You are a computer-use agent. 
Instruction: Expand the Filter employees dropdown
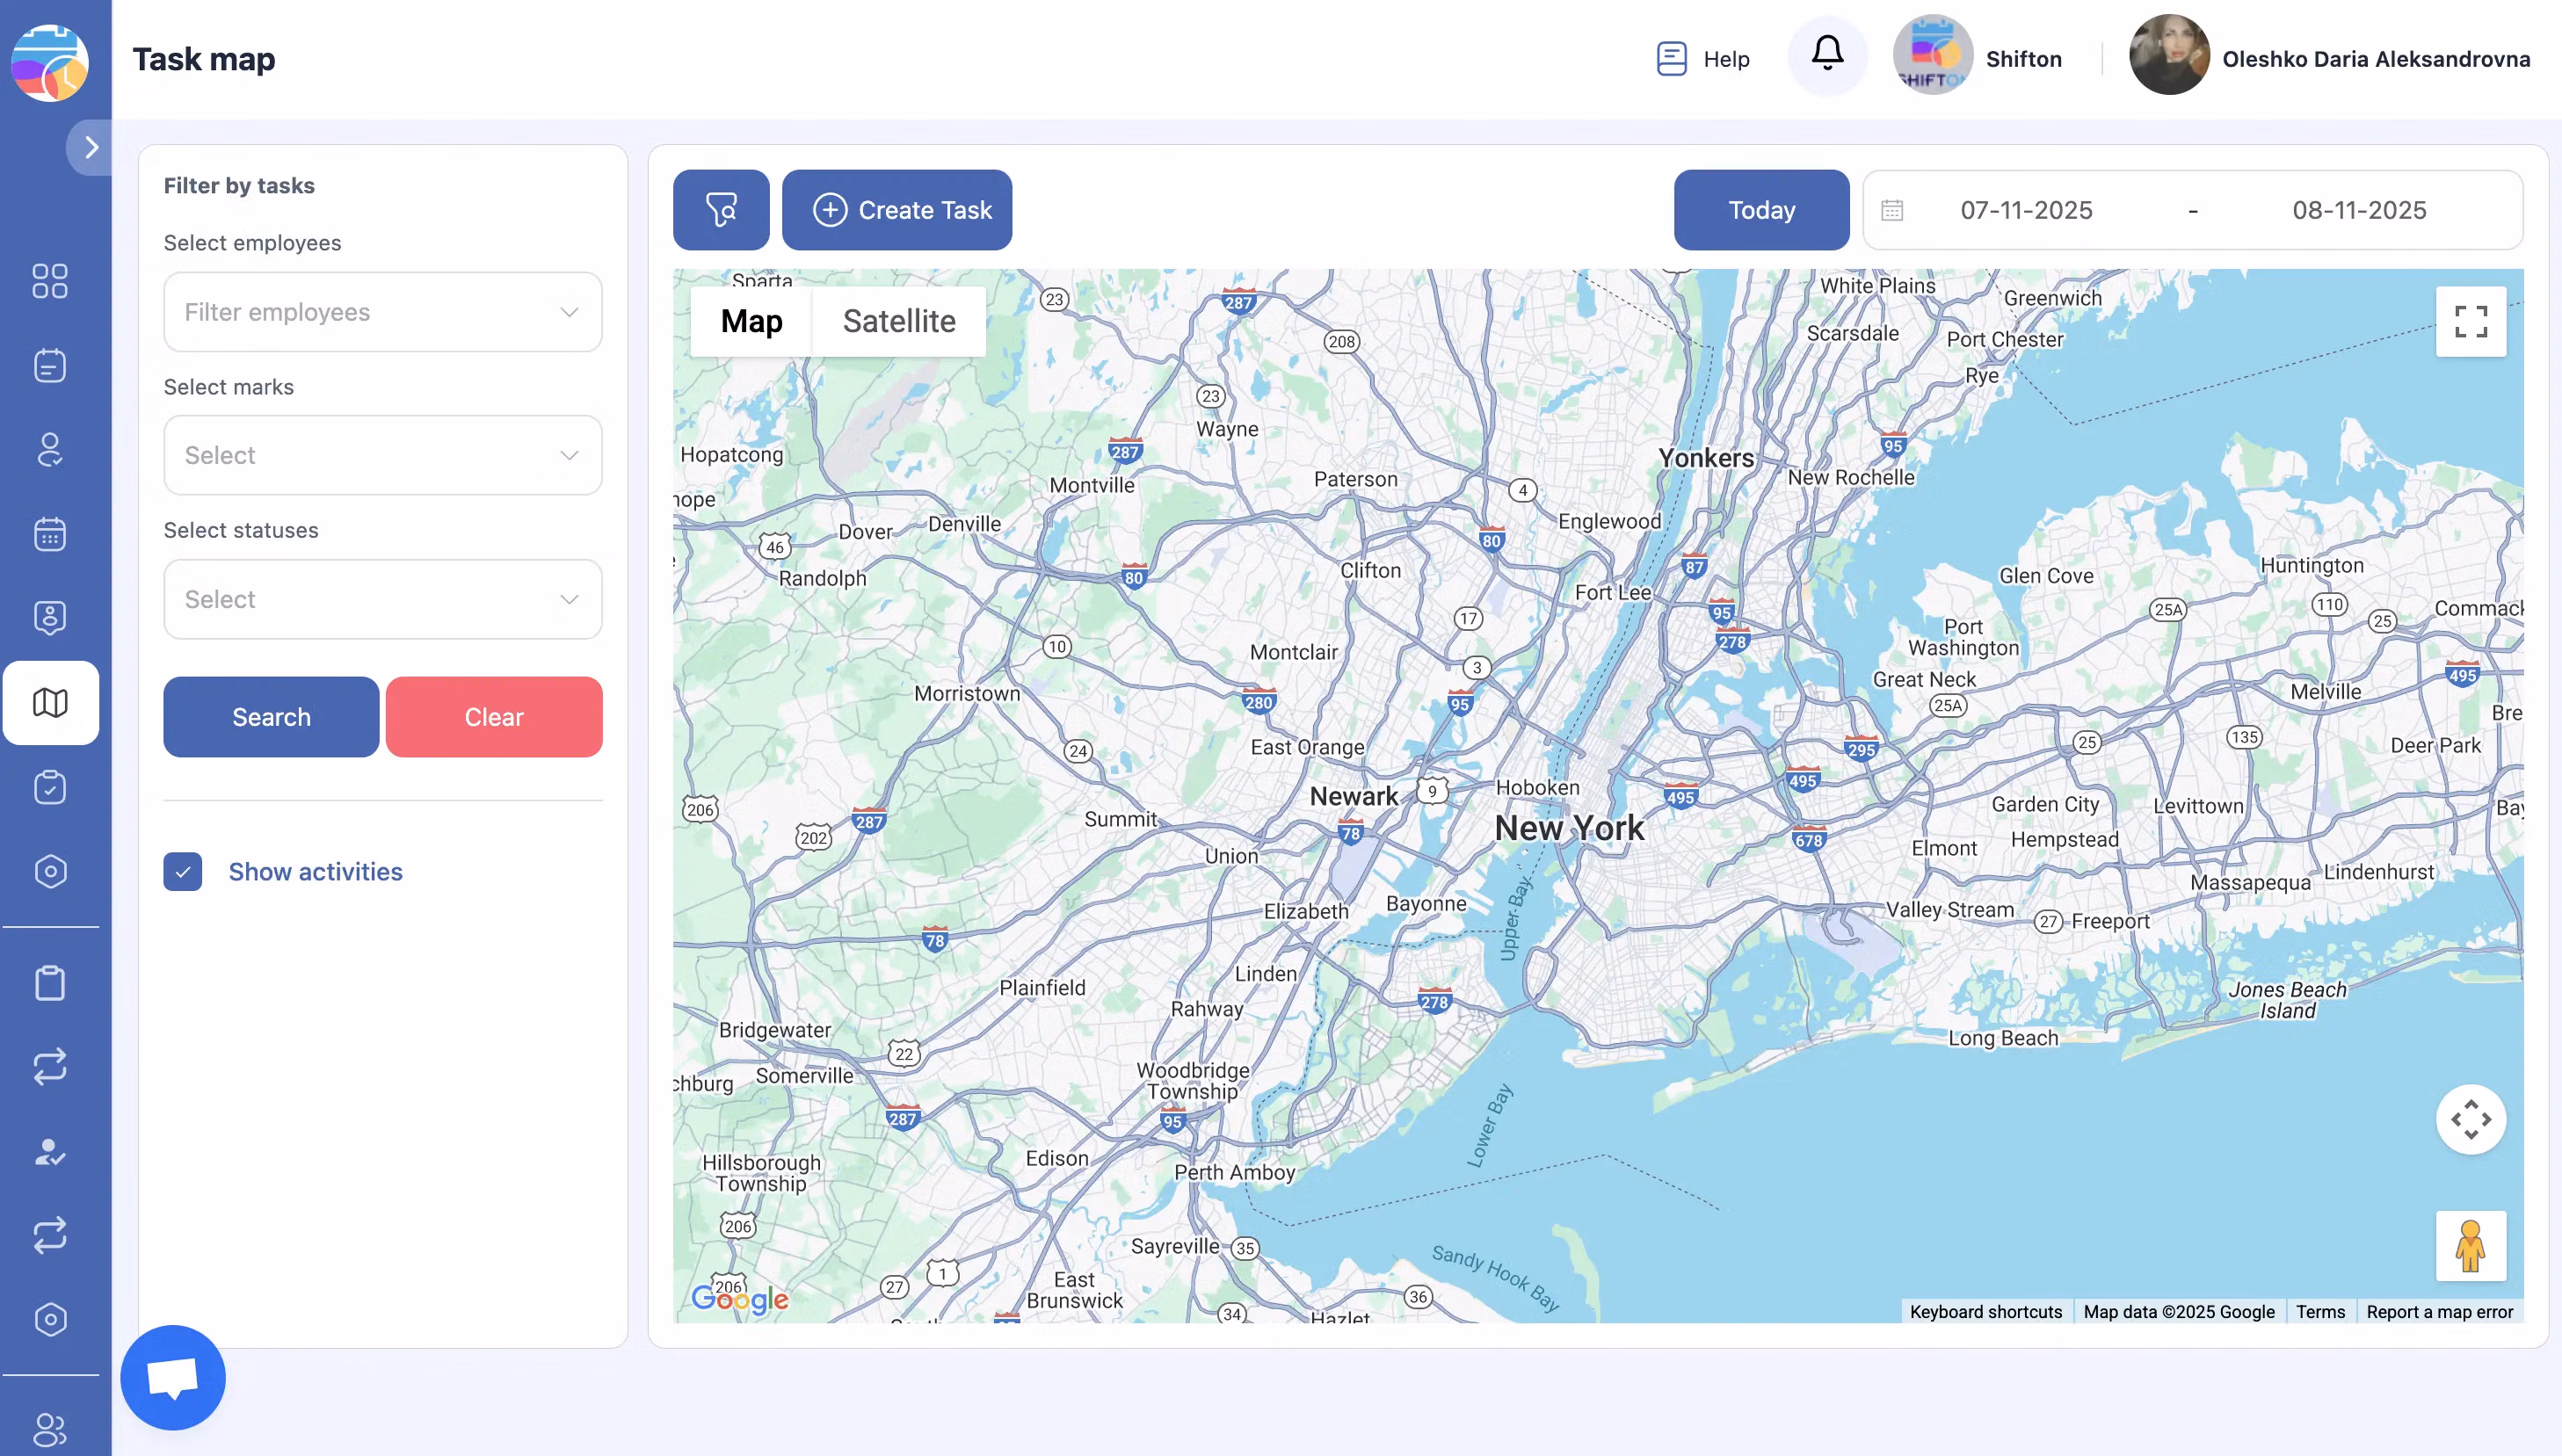tap(382, 311)
